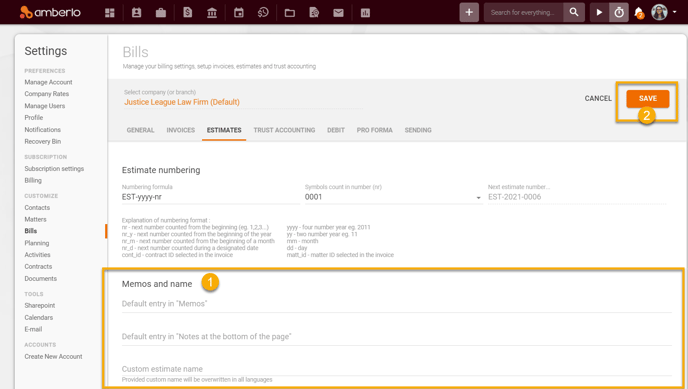Open the Symbols count in number dropdown arrow

pos(478,198)
